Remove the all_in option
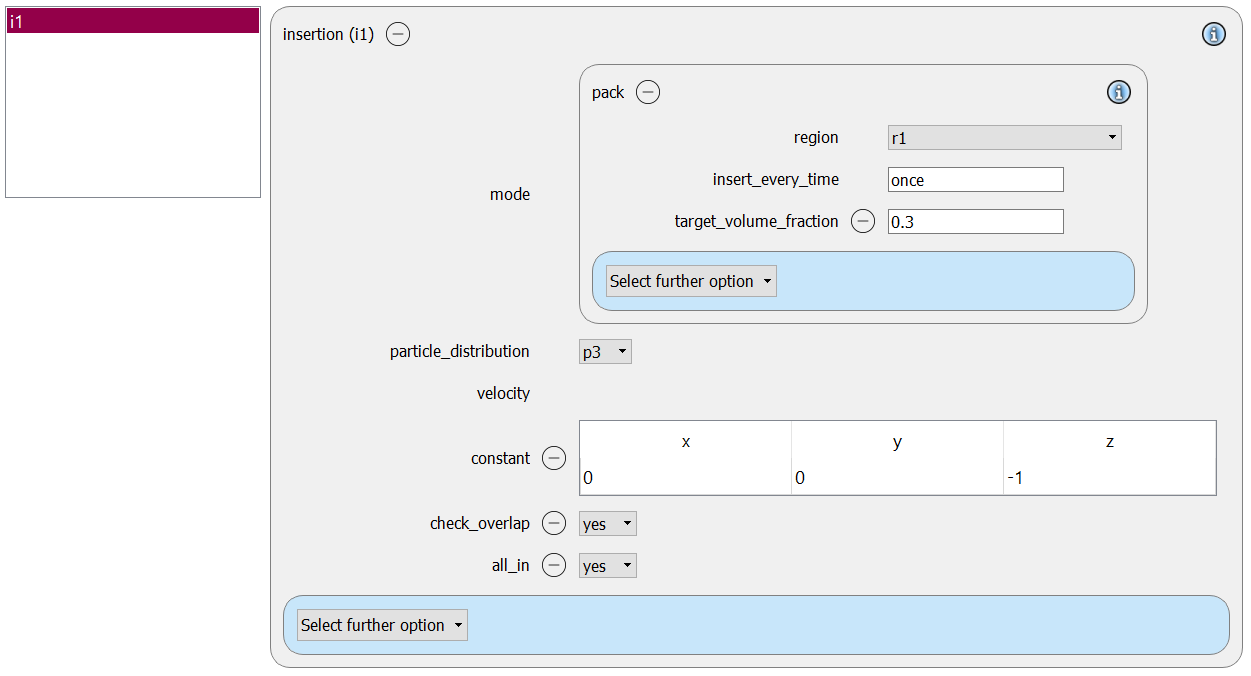The width and height of the screenshot is (1251, 676). click(553, 565)
